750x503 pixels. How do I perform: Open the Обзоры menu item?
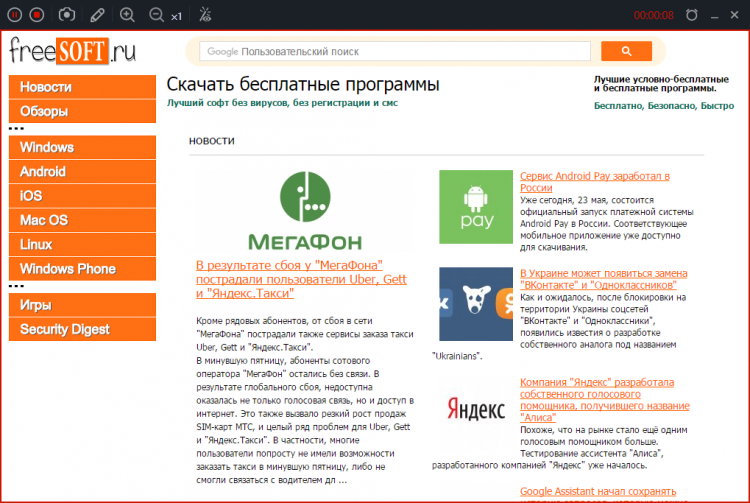click(82, 111)
